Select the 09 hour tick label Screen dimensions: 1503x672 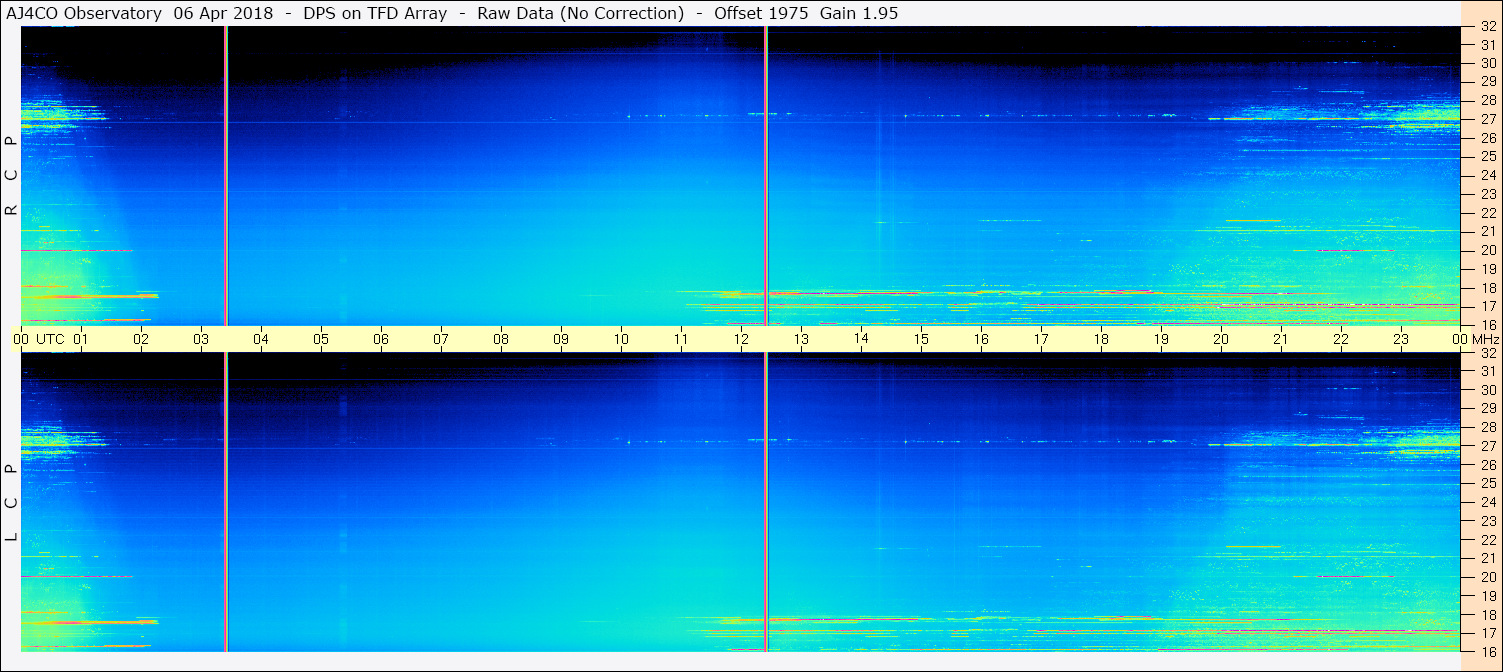click(561, 339)
